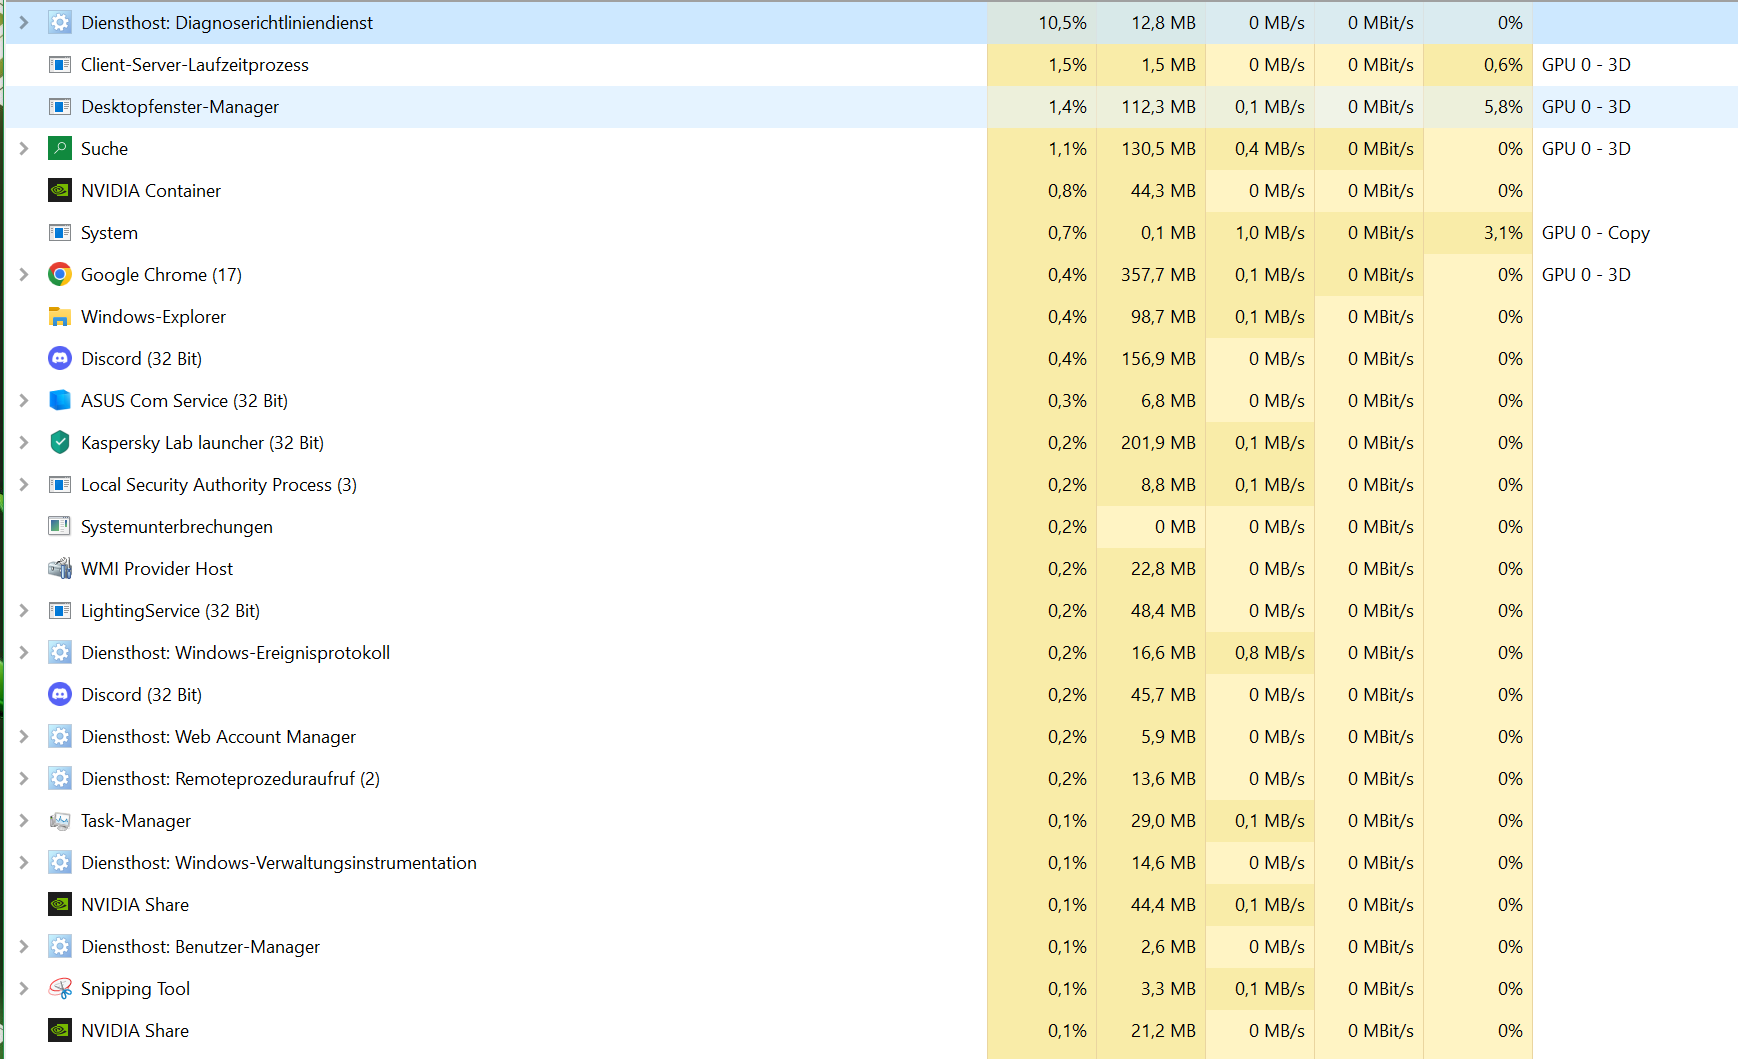The height and width of the screenshot is (1059, 1738).
Task: Click the Windows-Ereignisprotokoll gear icon
Action: pyautogui.click(x=60, y=652)
